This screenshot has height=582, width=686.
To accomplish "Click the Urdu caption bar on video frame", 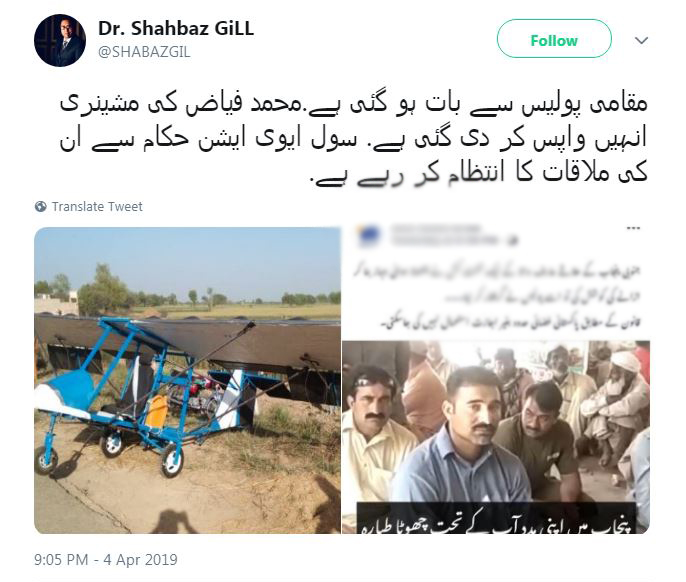I will coord(496,519).
